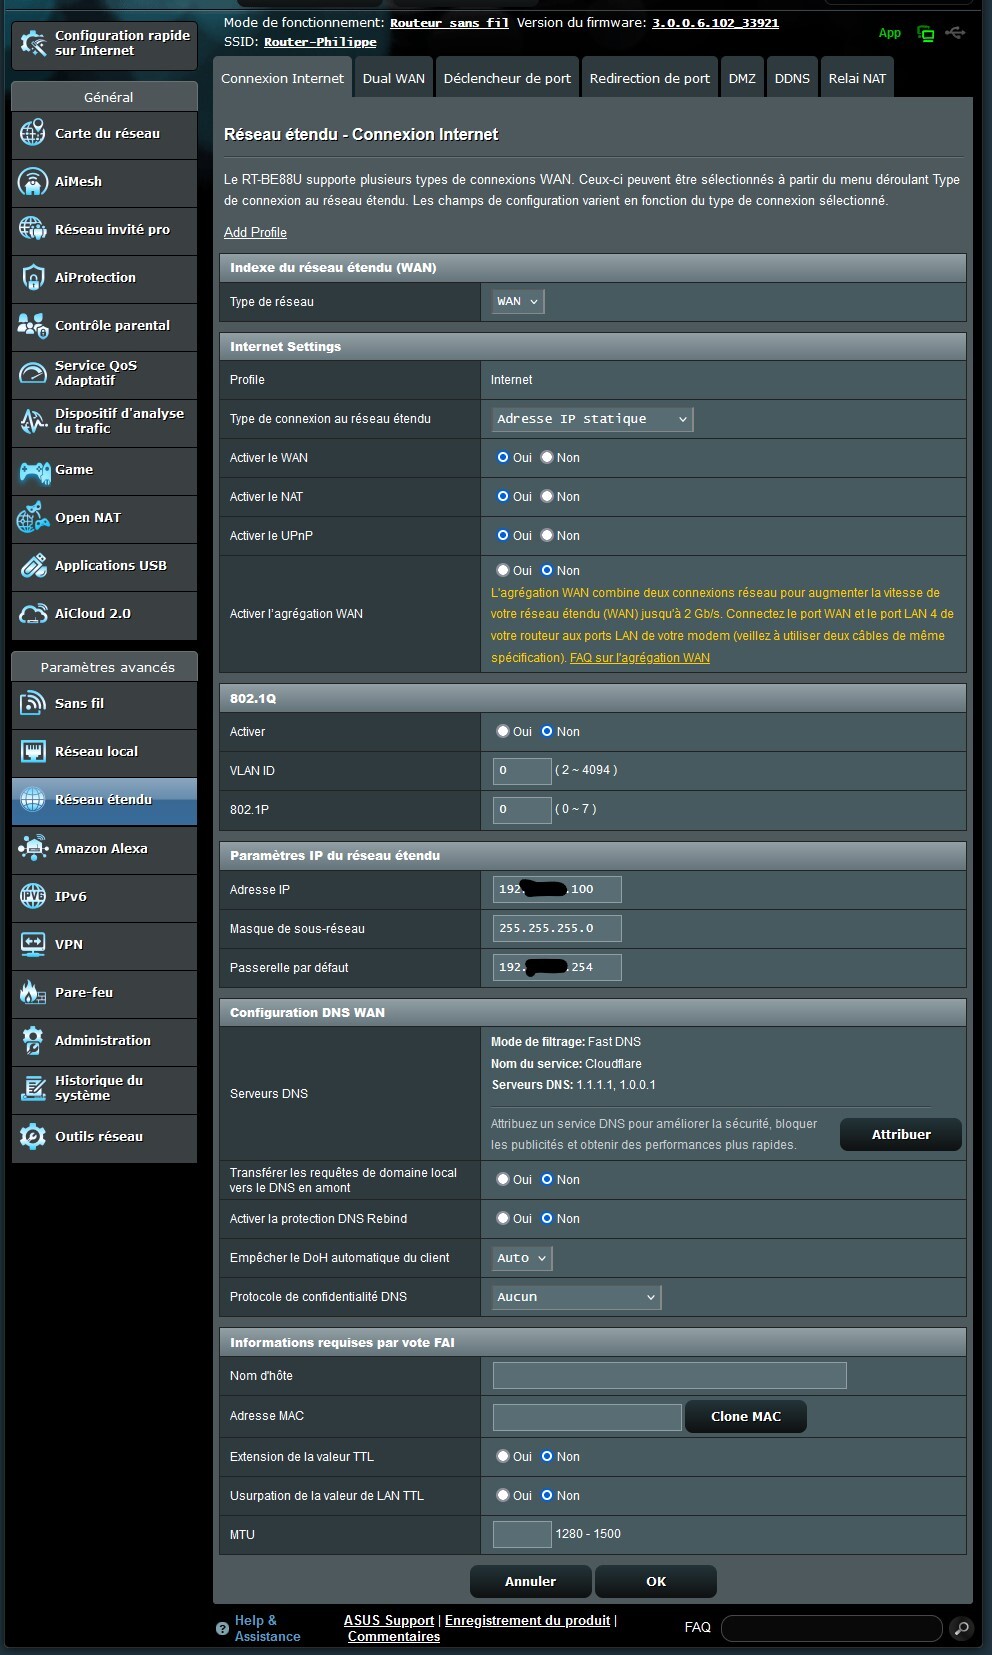Click OK button to apply settings
This screenshot has height=1655, width=992.
point(656,1581)
